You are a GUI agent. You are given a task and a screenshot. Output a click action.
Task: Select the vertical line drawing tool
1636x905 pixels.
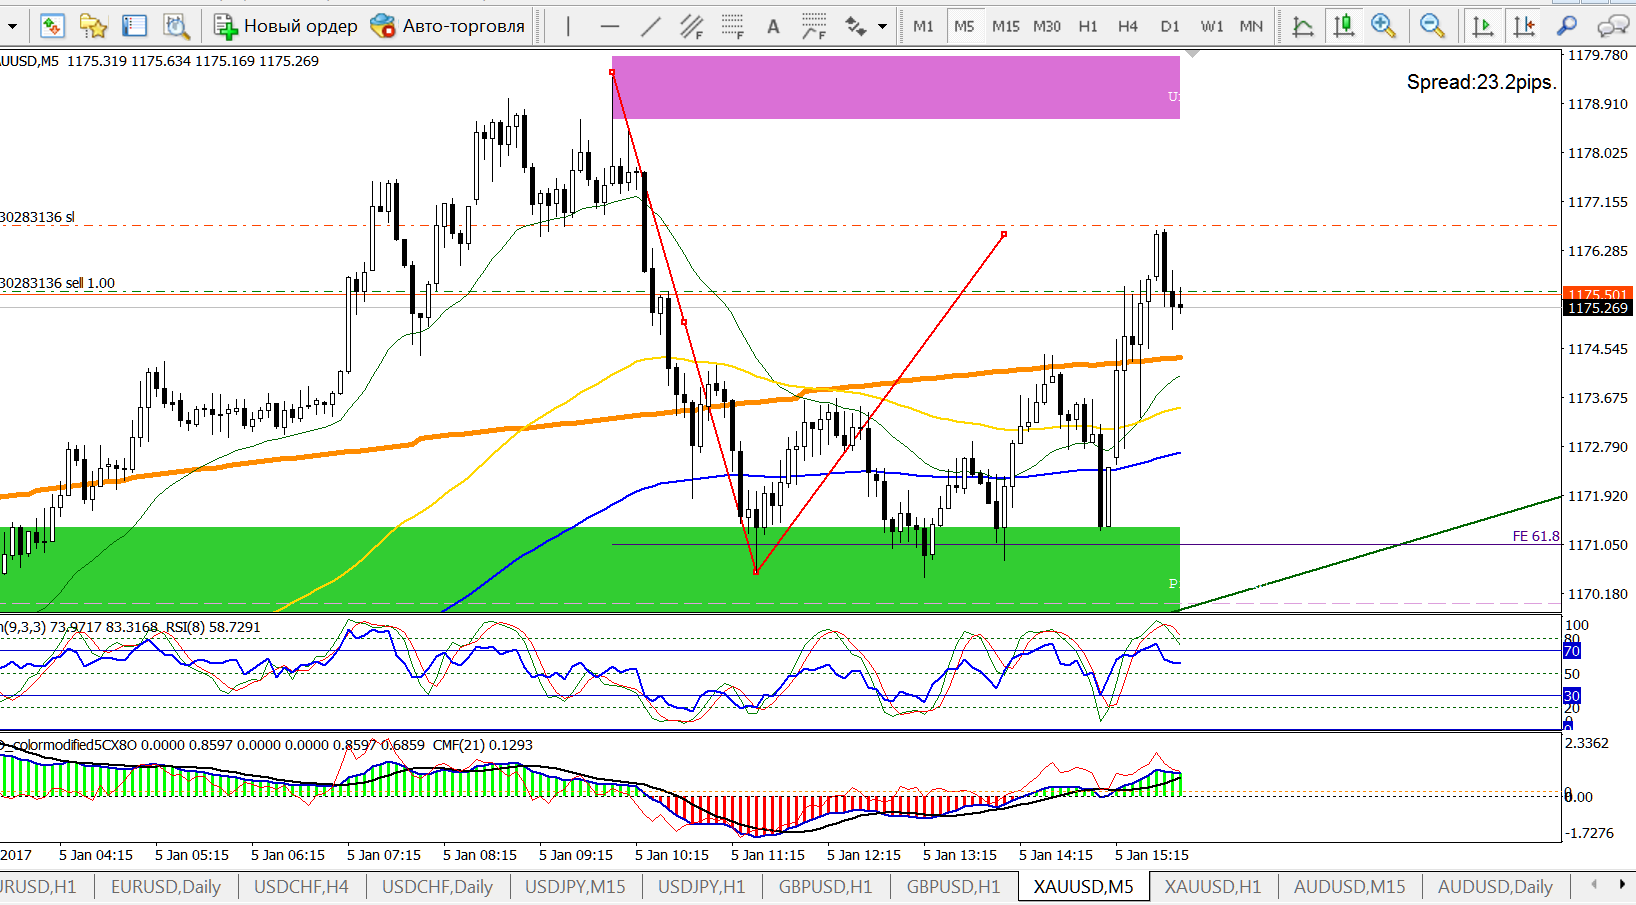568,27
